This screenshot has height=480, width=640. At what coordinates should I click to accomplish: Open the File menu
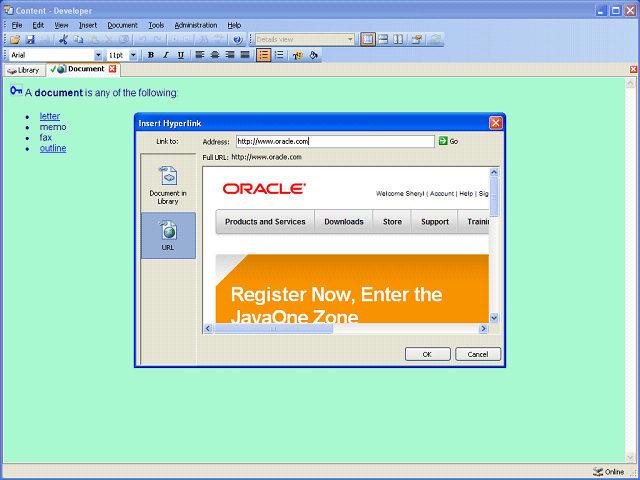17,25
